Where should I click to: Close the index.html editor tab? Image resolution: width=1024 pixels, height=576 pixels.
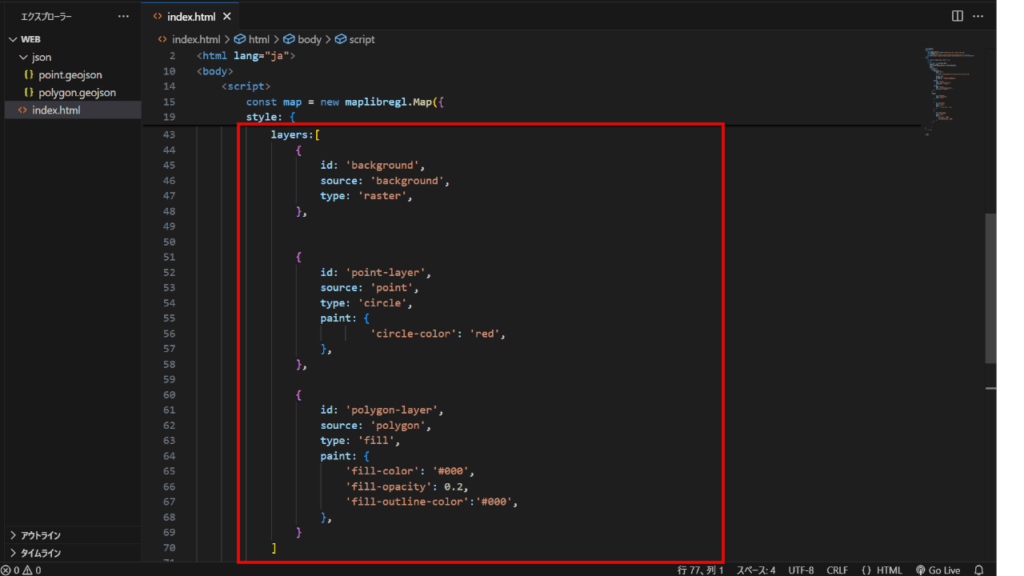point(227,17)
